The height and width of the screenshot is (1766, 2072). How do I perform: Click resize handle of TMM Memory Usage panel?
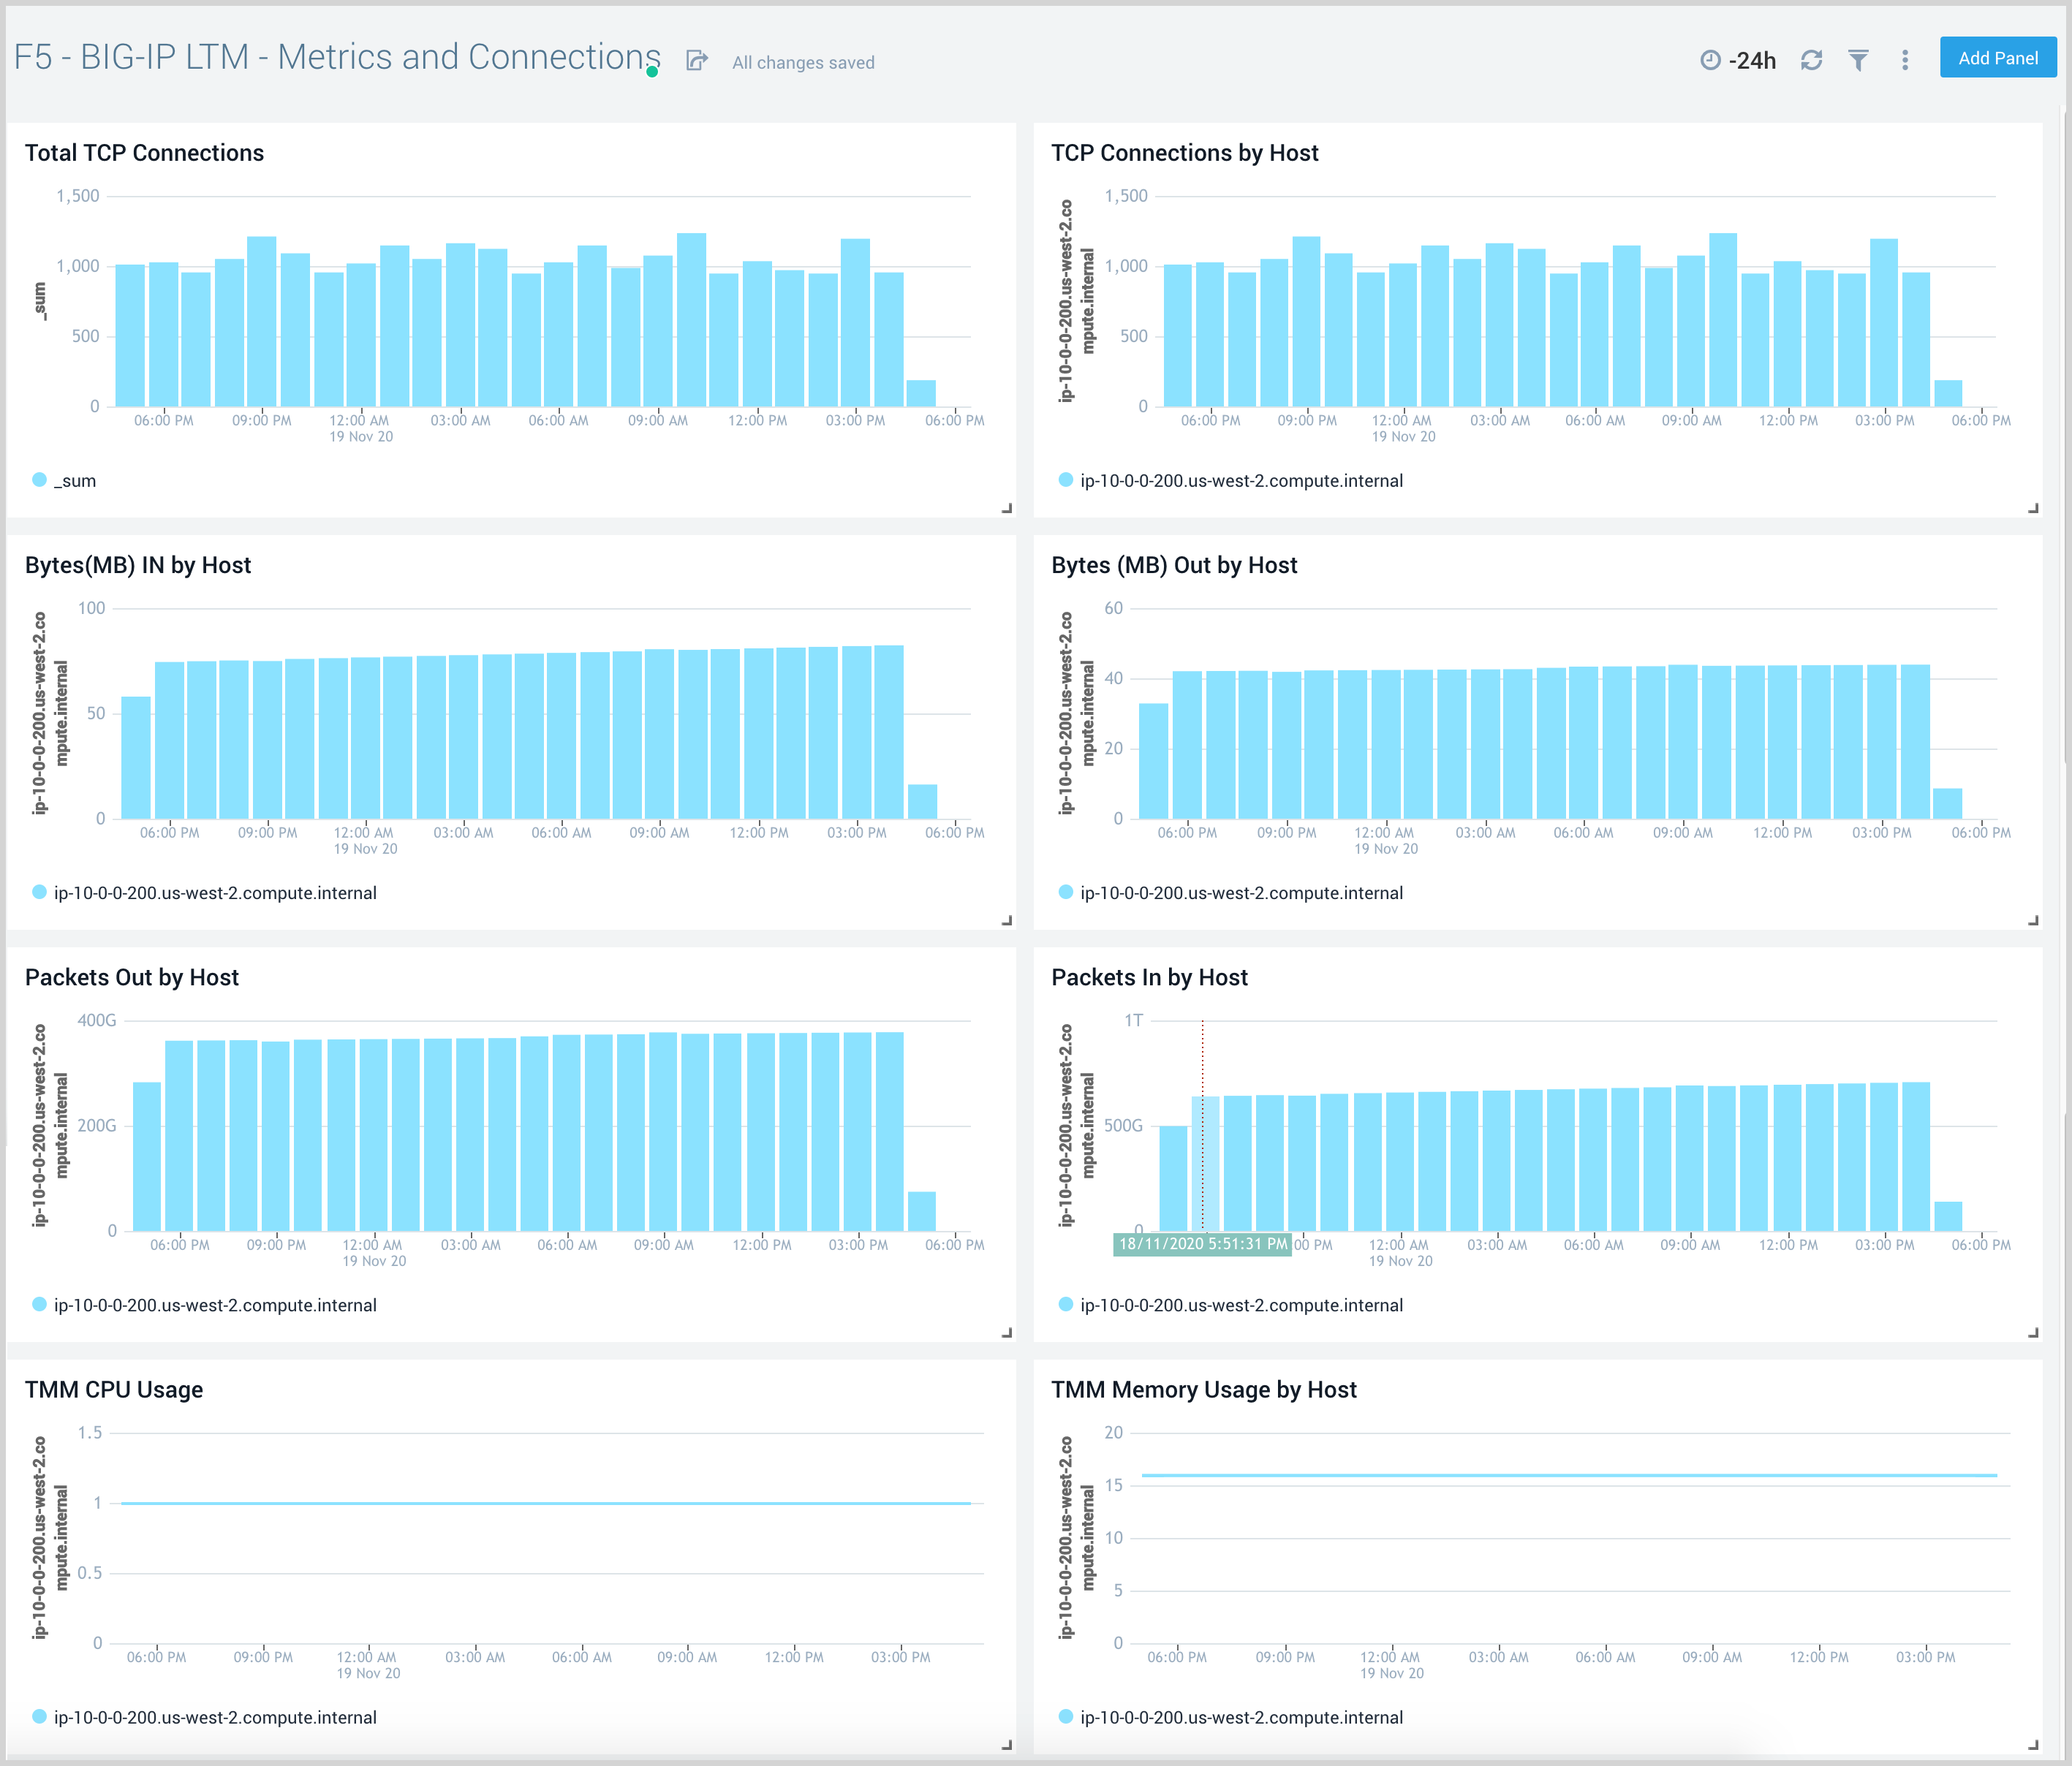pyautogui.click(x=2033, y=1744)
